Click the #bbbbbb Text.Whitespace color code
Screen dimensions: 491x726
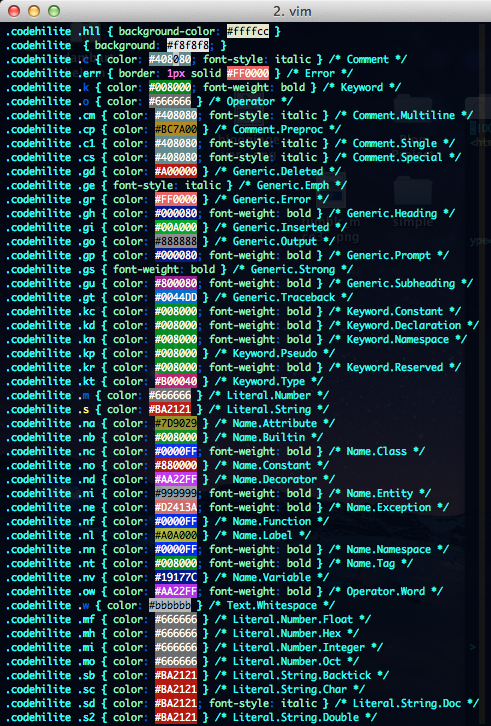pyautogui.click(x=170, y=605)
